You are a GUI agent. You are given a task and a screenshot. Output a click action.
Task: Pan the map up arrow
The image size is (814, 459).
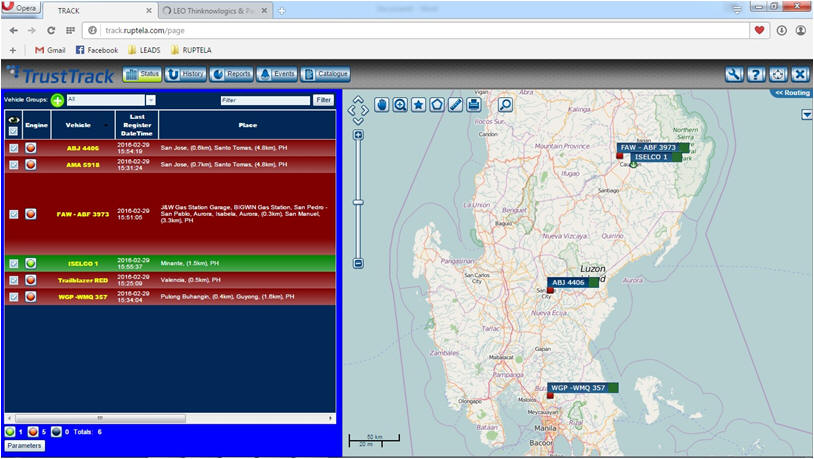point(358,99)
